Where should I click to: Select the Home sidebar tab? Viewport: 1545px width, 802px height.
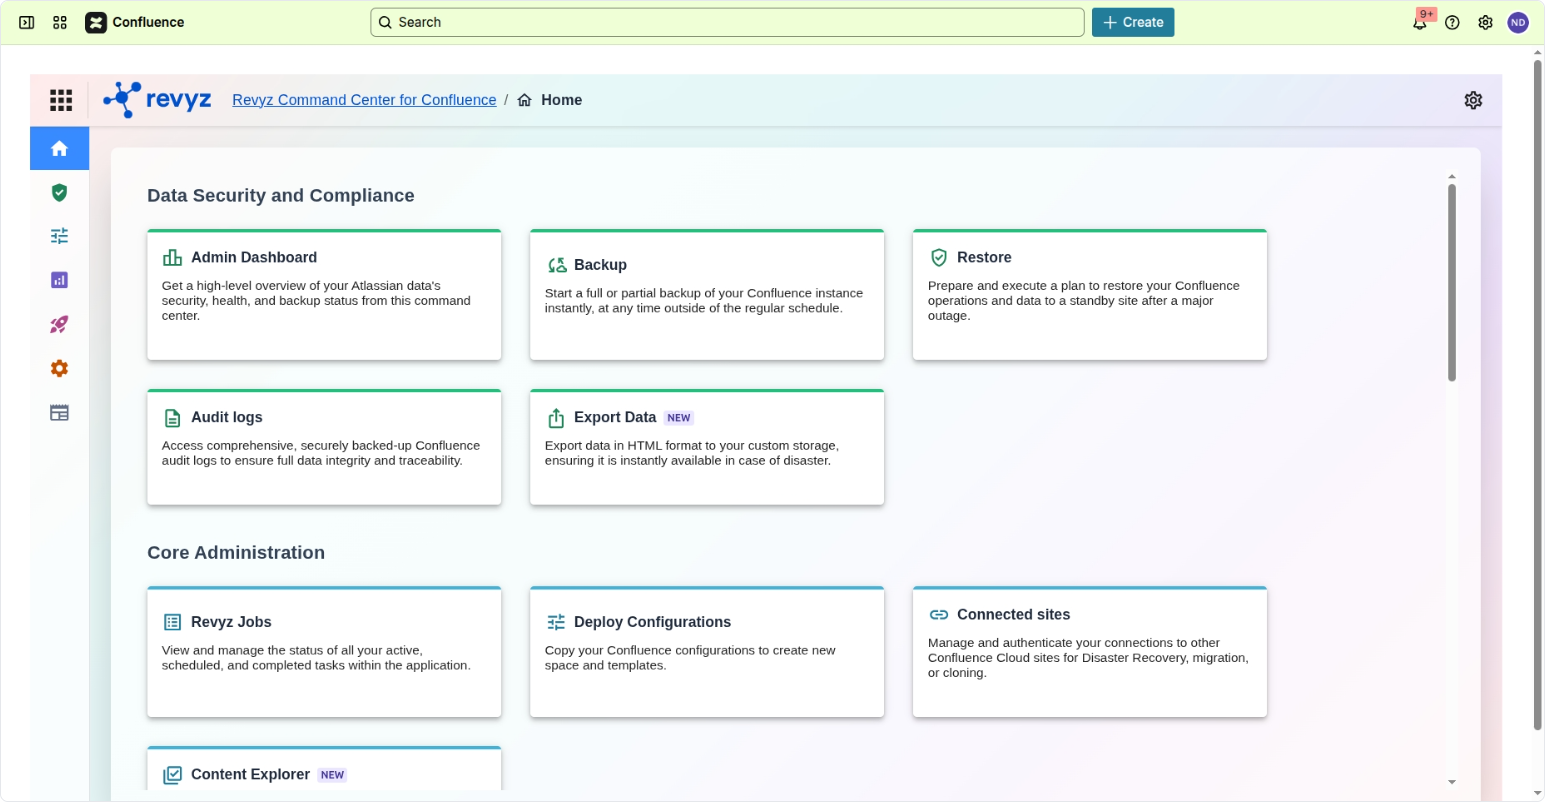tap(59, 148)
